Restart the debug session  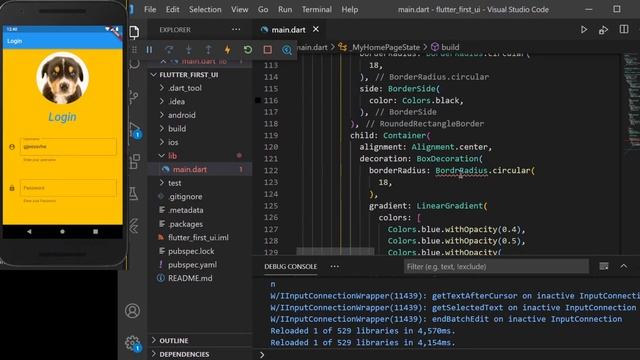click(248, 50)
